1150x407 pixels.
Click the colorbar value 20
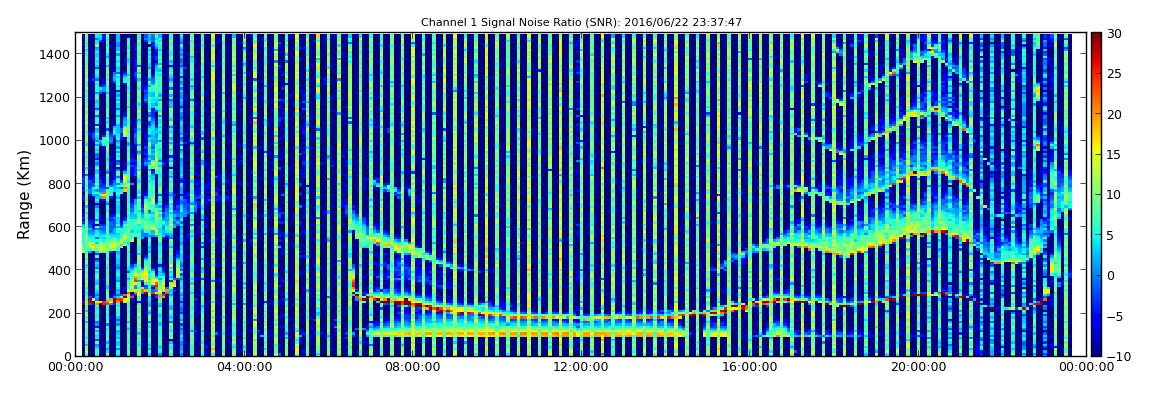(x=1114, y=114)
